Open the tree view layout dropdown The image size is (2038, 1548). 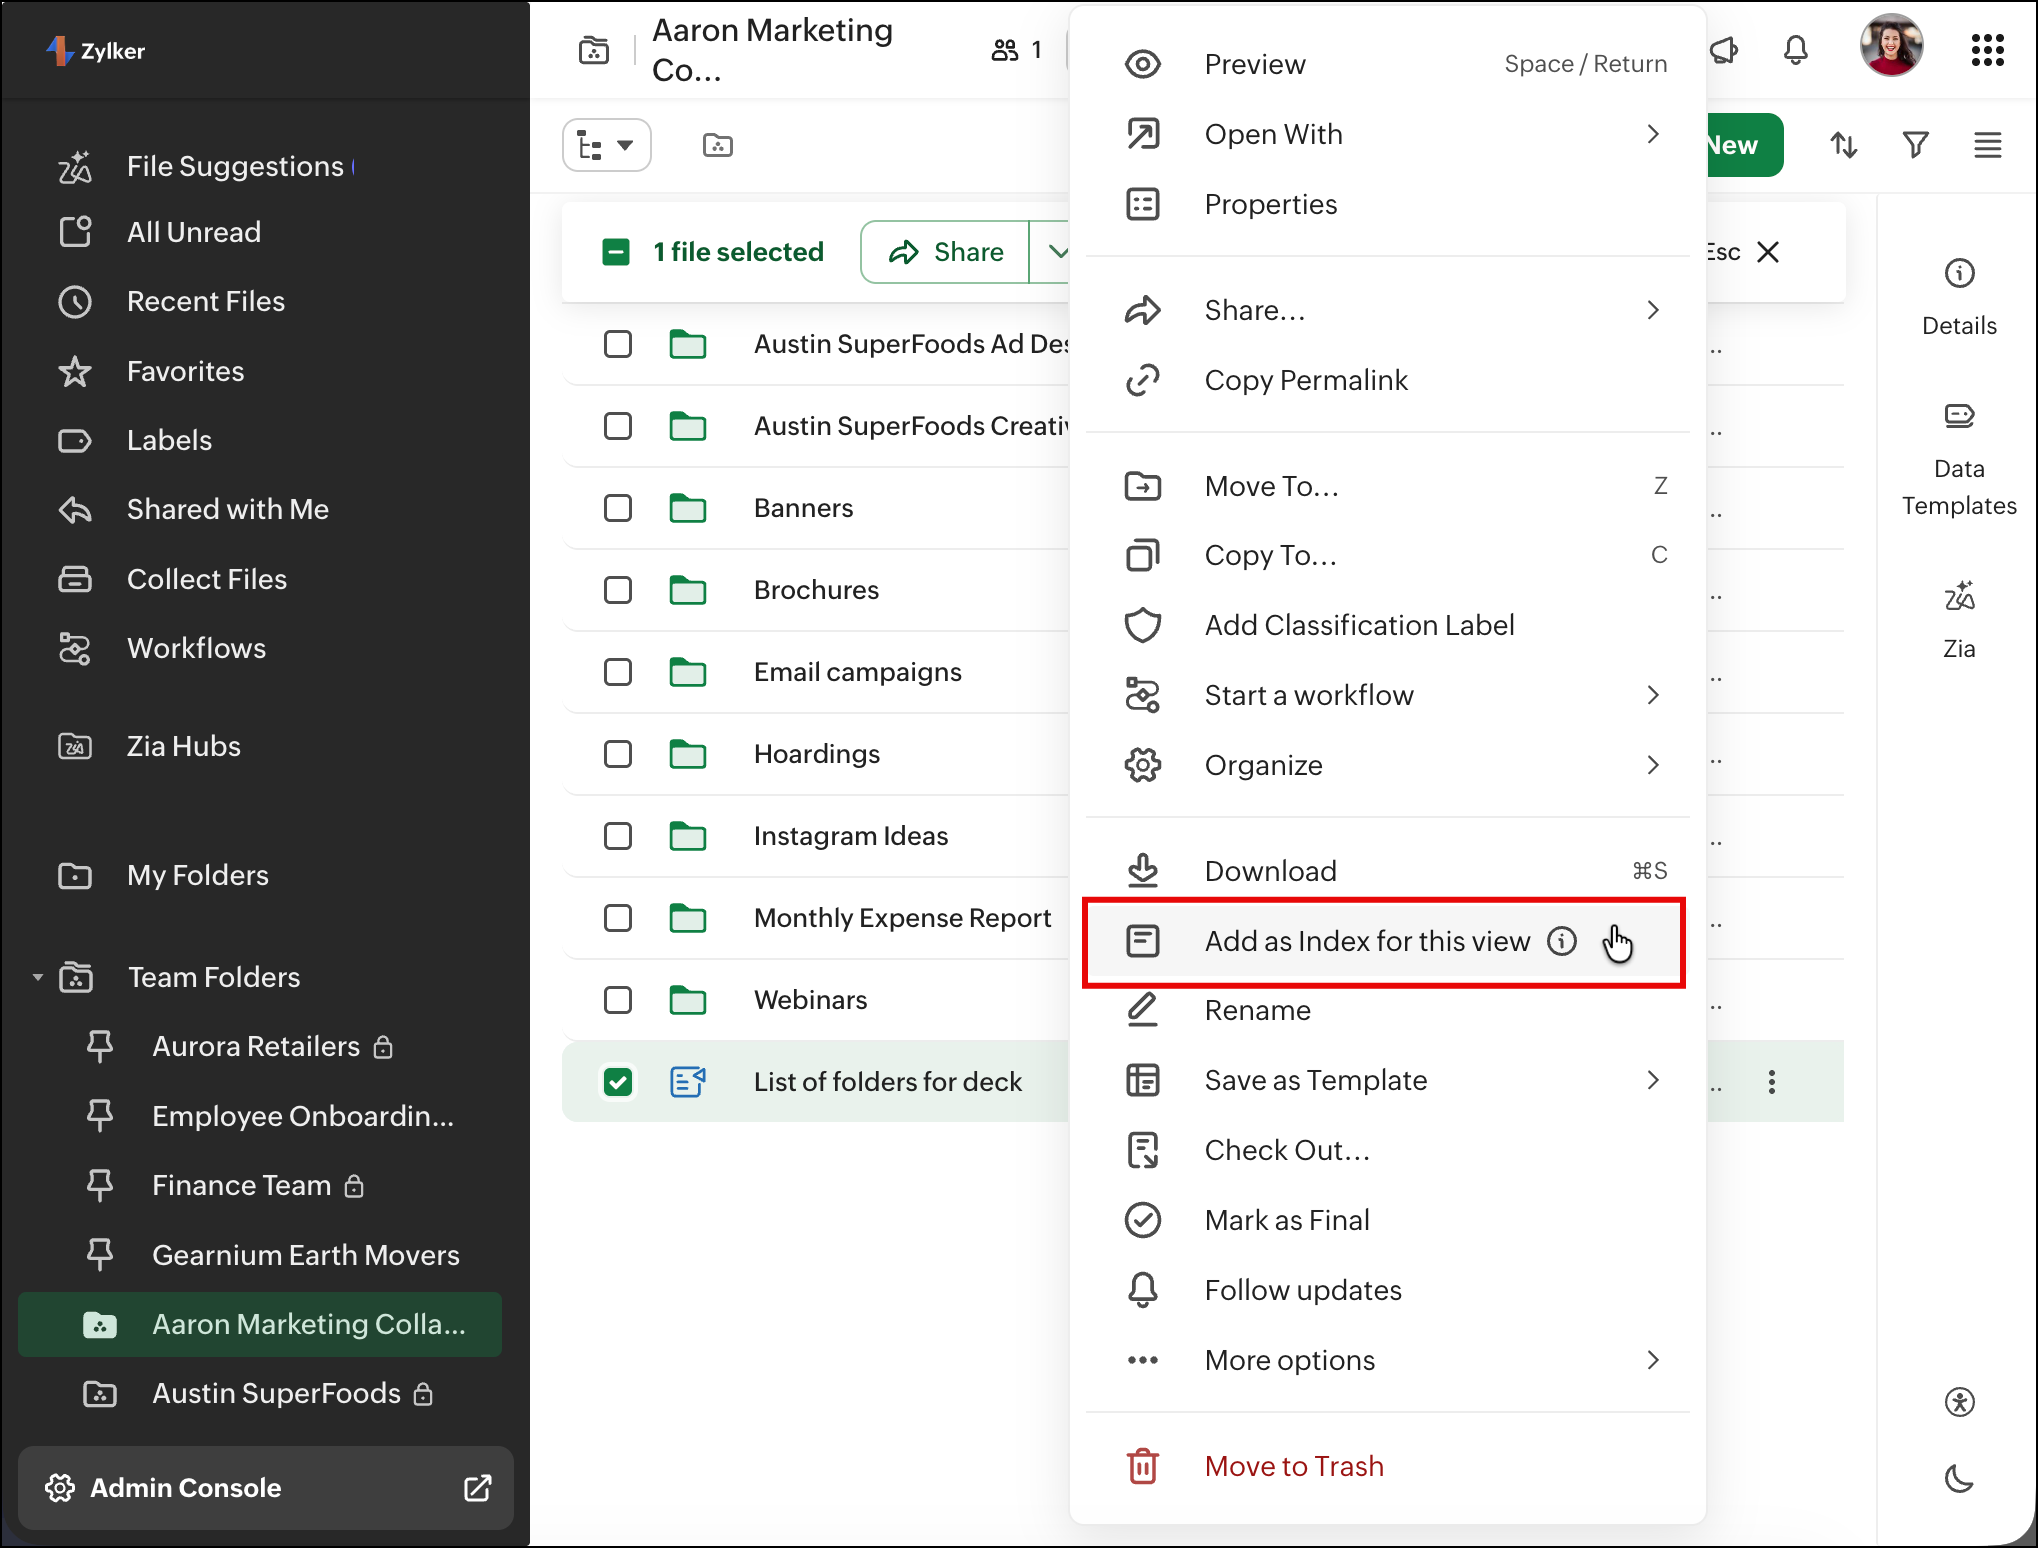pos(606,146)
